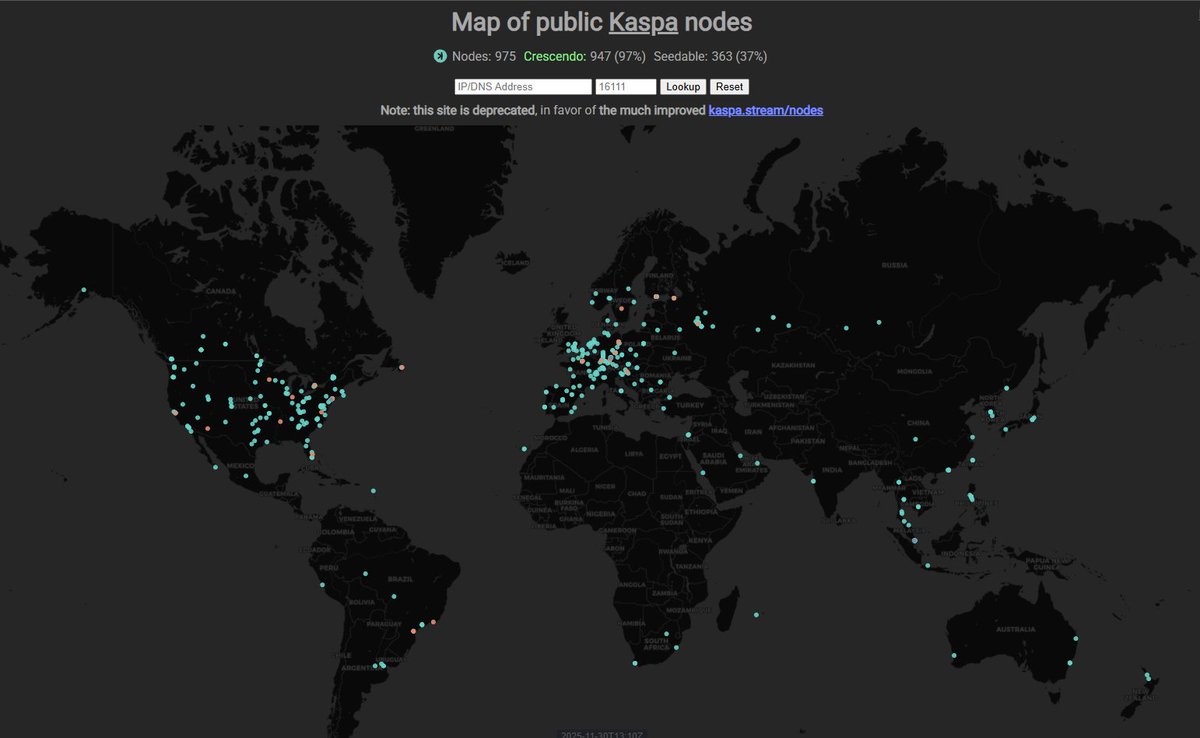Click the green Crescendo: label
This screenshot has width=1200, height=738.
(x=555, y=56)
